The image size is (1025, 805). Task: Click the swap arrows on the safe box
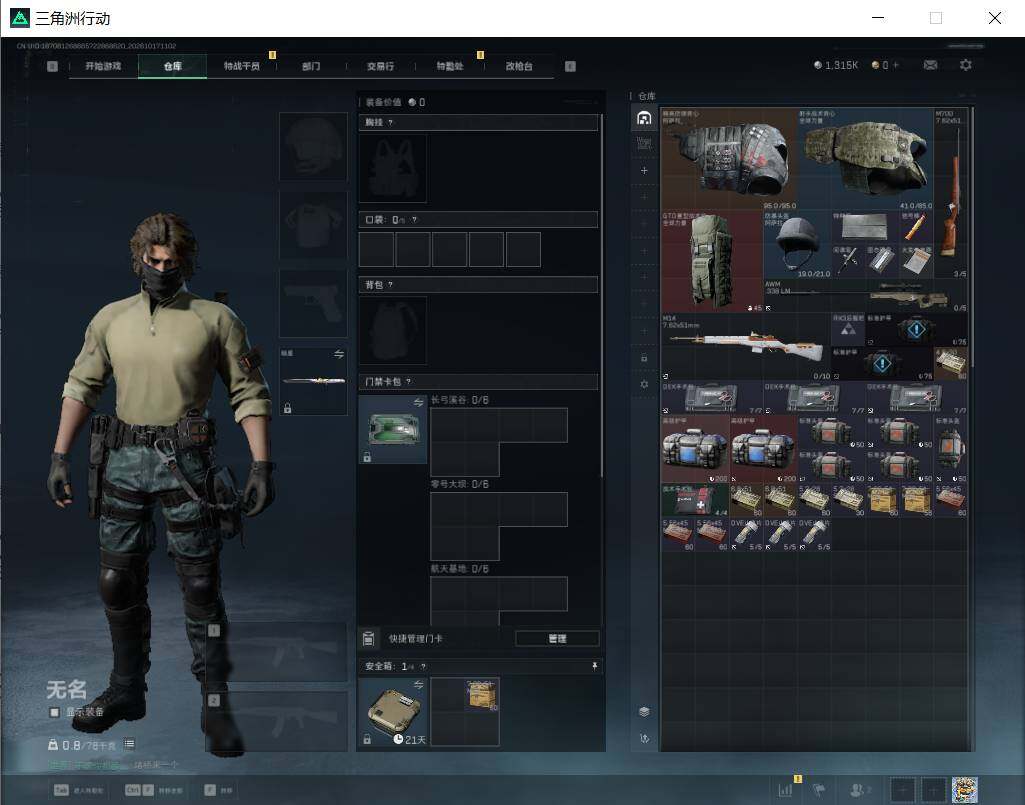click(x=418, y=685)
